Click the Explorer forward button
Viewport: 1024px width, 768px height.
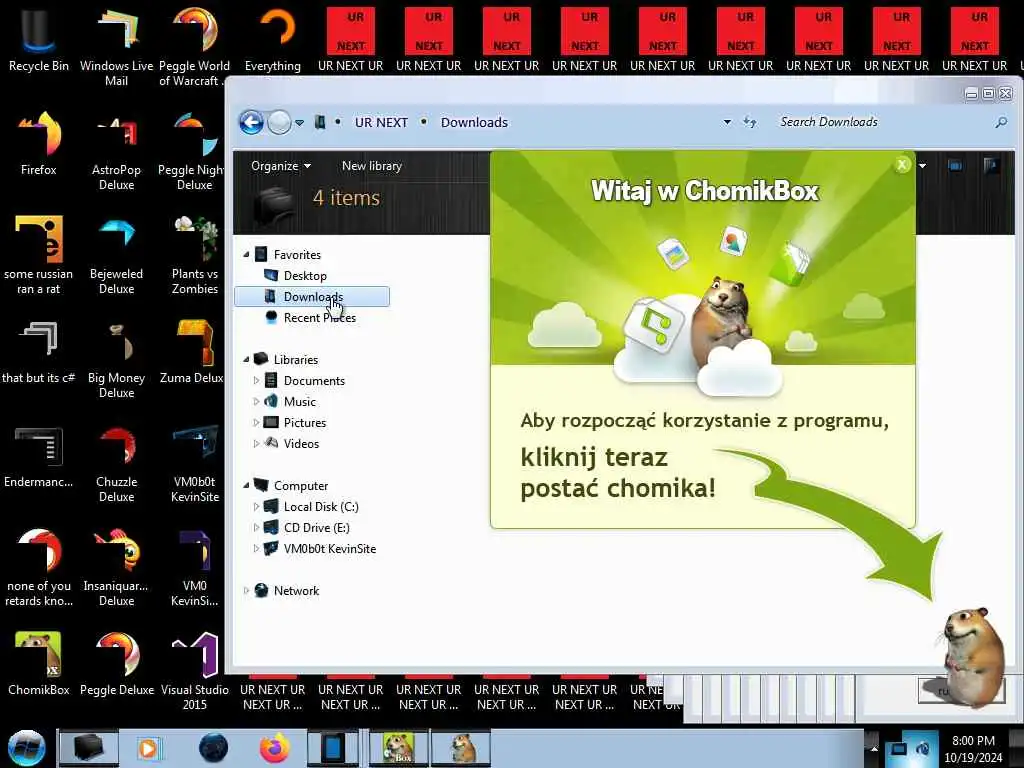[280, 122]
